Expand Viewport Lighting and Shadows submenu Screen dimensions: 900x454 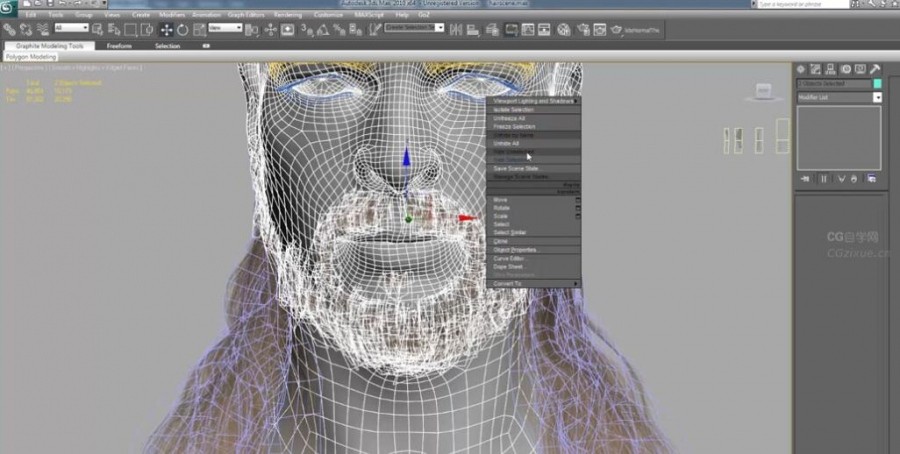(x=534, y=101)
